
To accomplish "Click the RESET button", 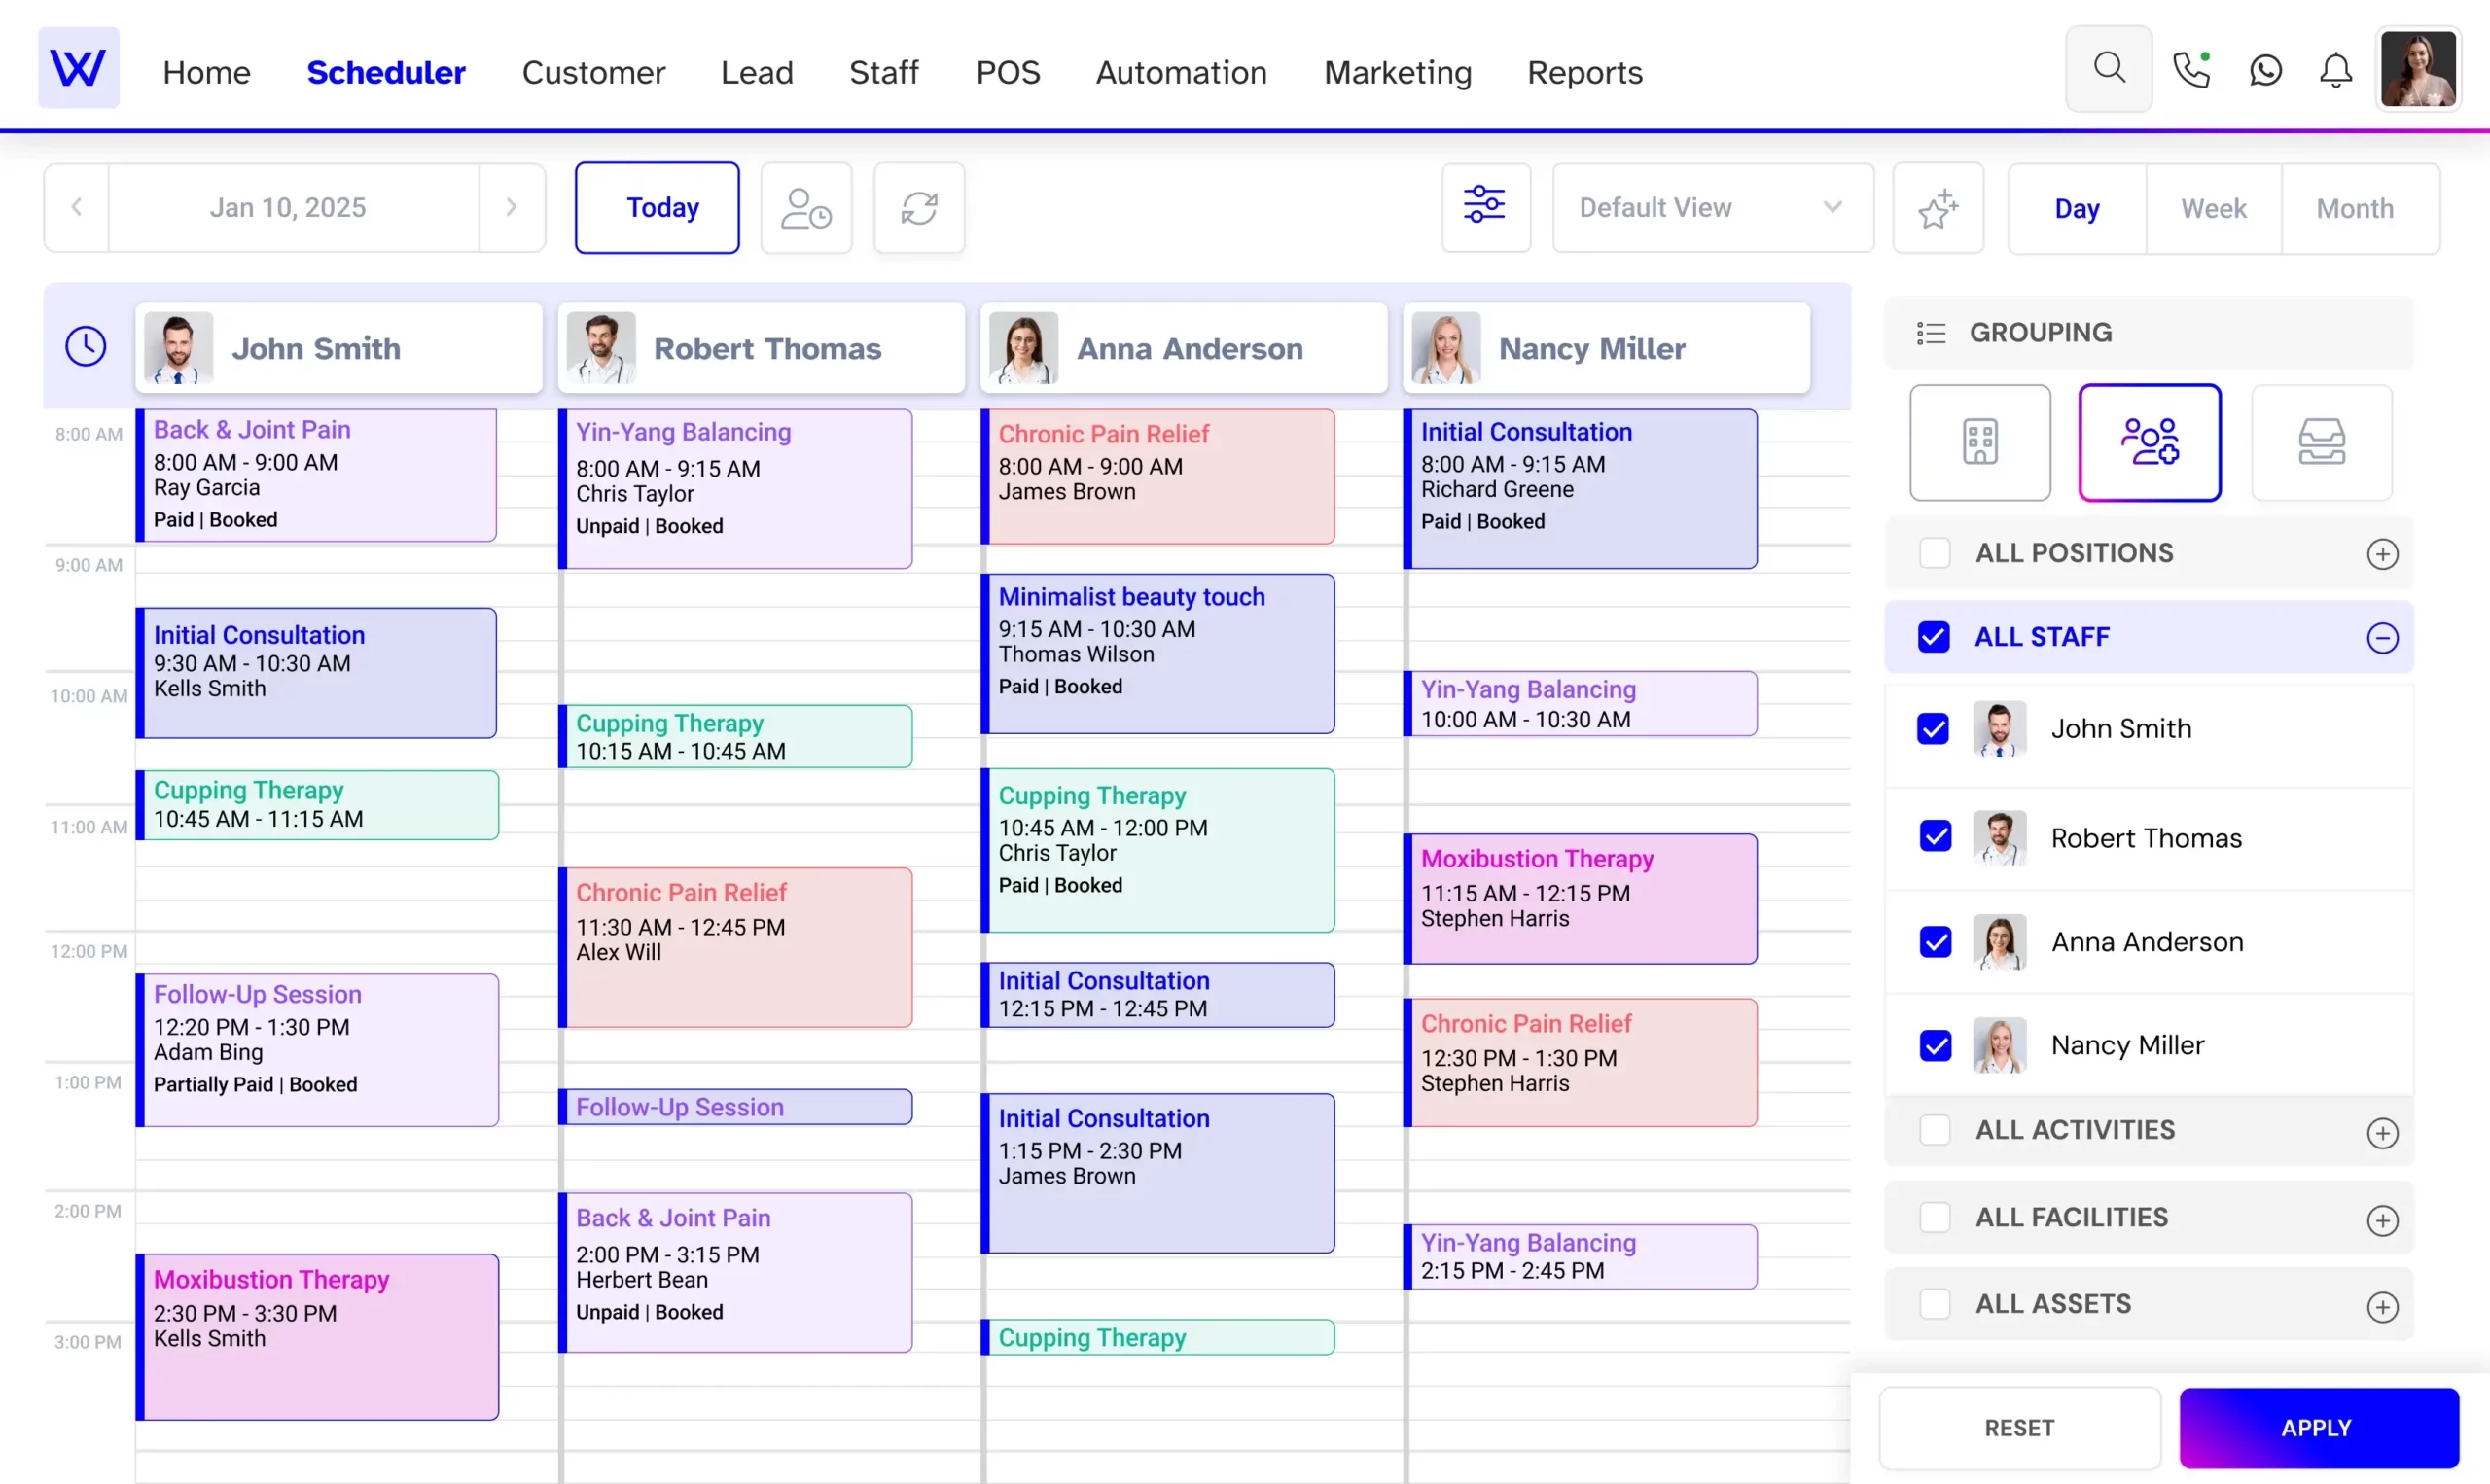I will [x=2018, y=1428].
